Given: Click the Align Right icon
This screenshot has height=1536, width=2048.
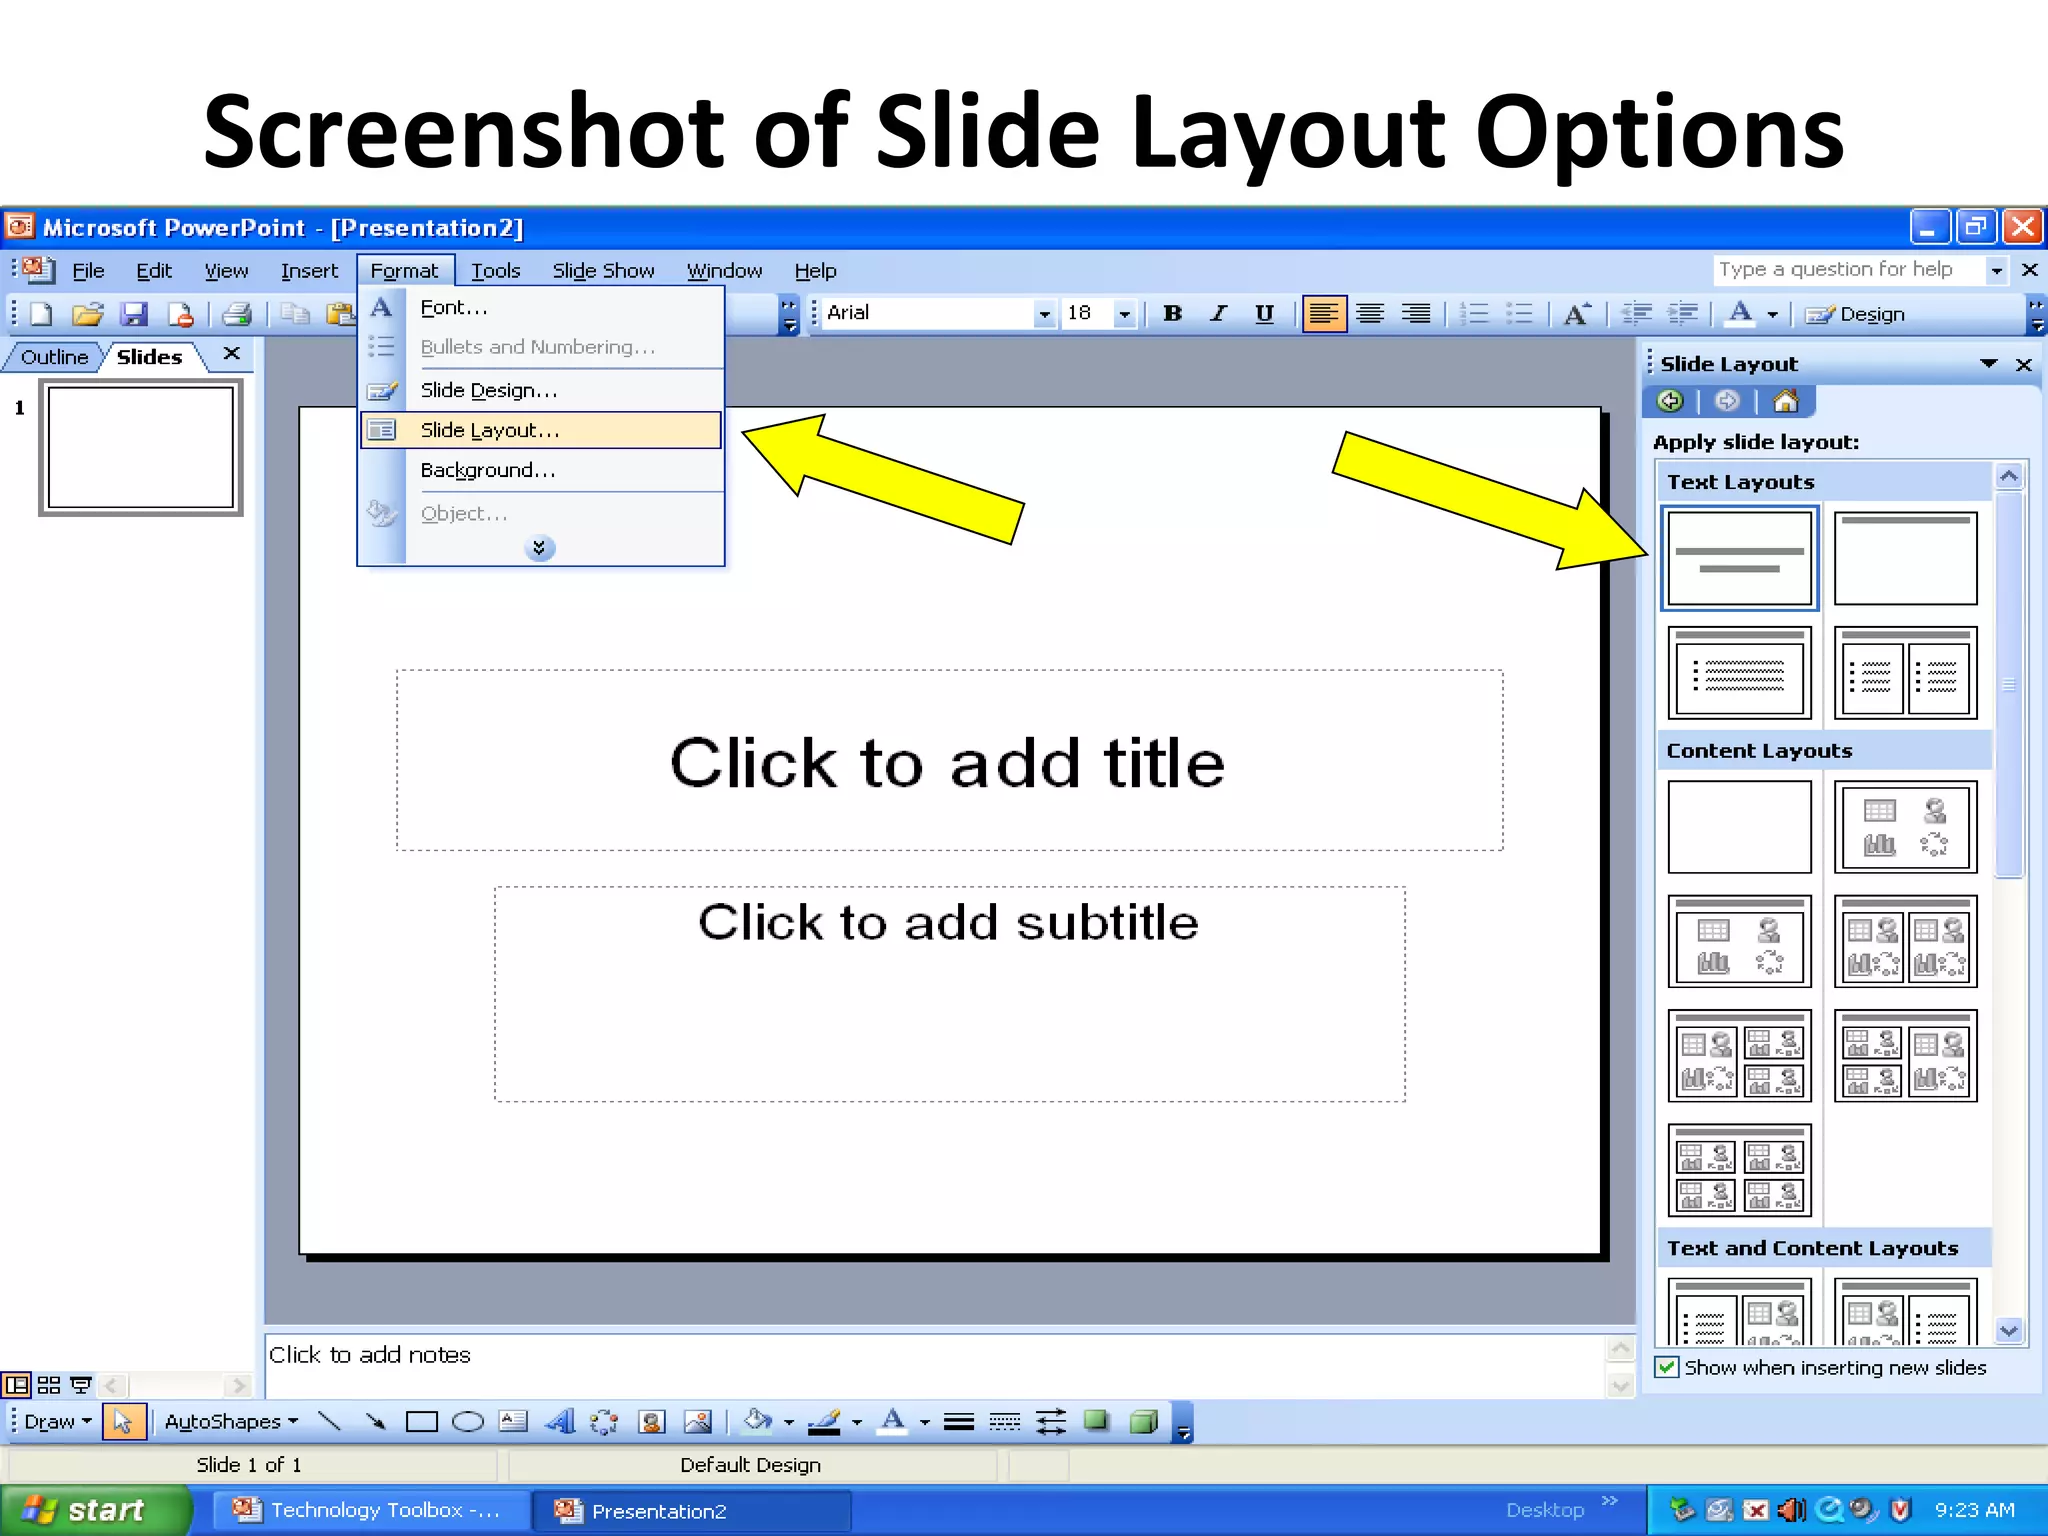Looking at the screenshot, I should pos(1415,313).
